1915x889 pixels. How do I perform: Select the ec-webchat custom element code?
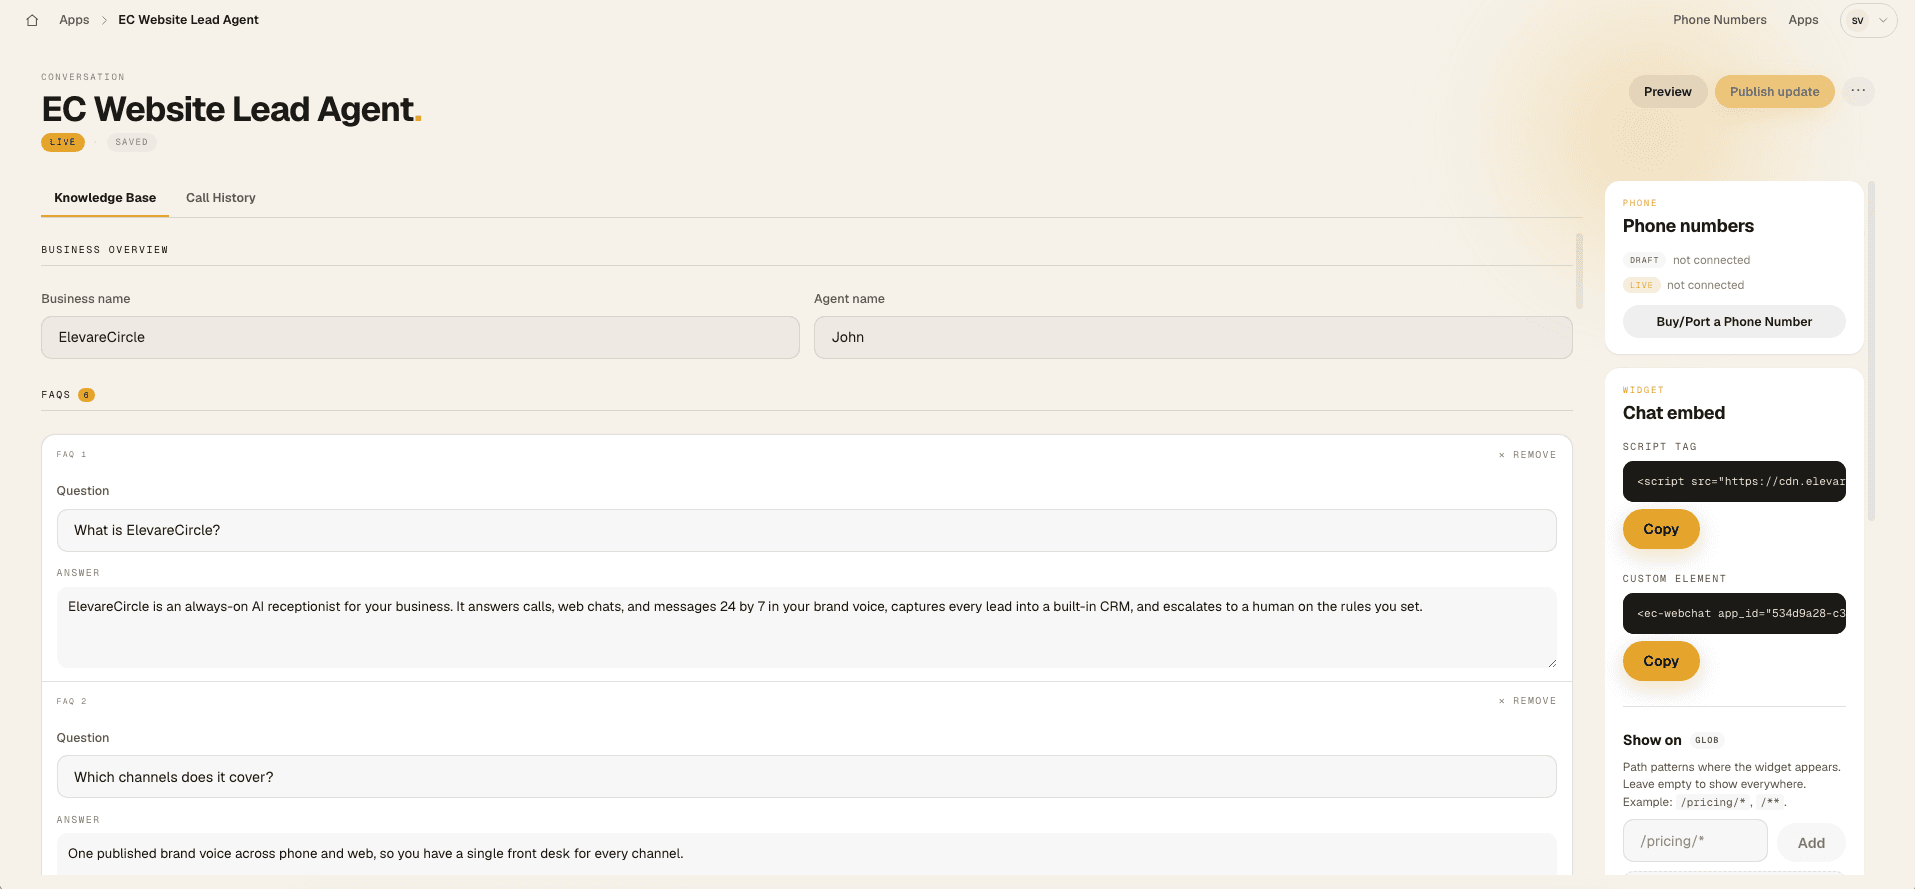click(x=1733, y=614)
